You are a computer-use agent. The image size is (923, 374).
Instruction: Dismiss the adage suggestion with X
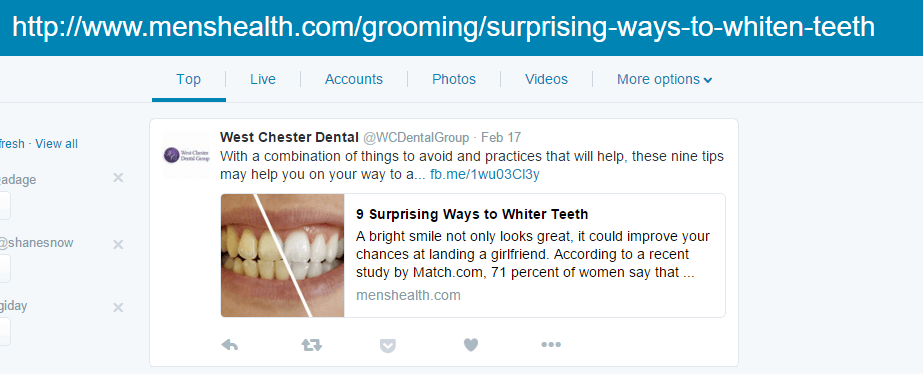(118, 177)
